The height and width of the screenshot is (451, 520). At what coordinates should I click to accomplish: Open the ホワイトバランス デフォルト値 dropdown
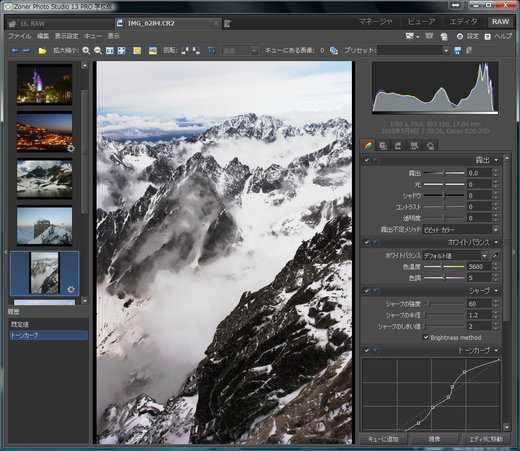click(455, 256)
